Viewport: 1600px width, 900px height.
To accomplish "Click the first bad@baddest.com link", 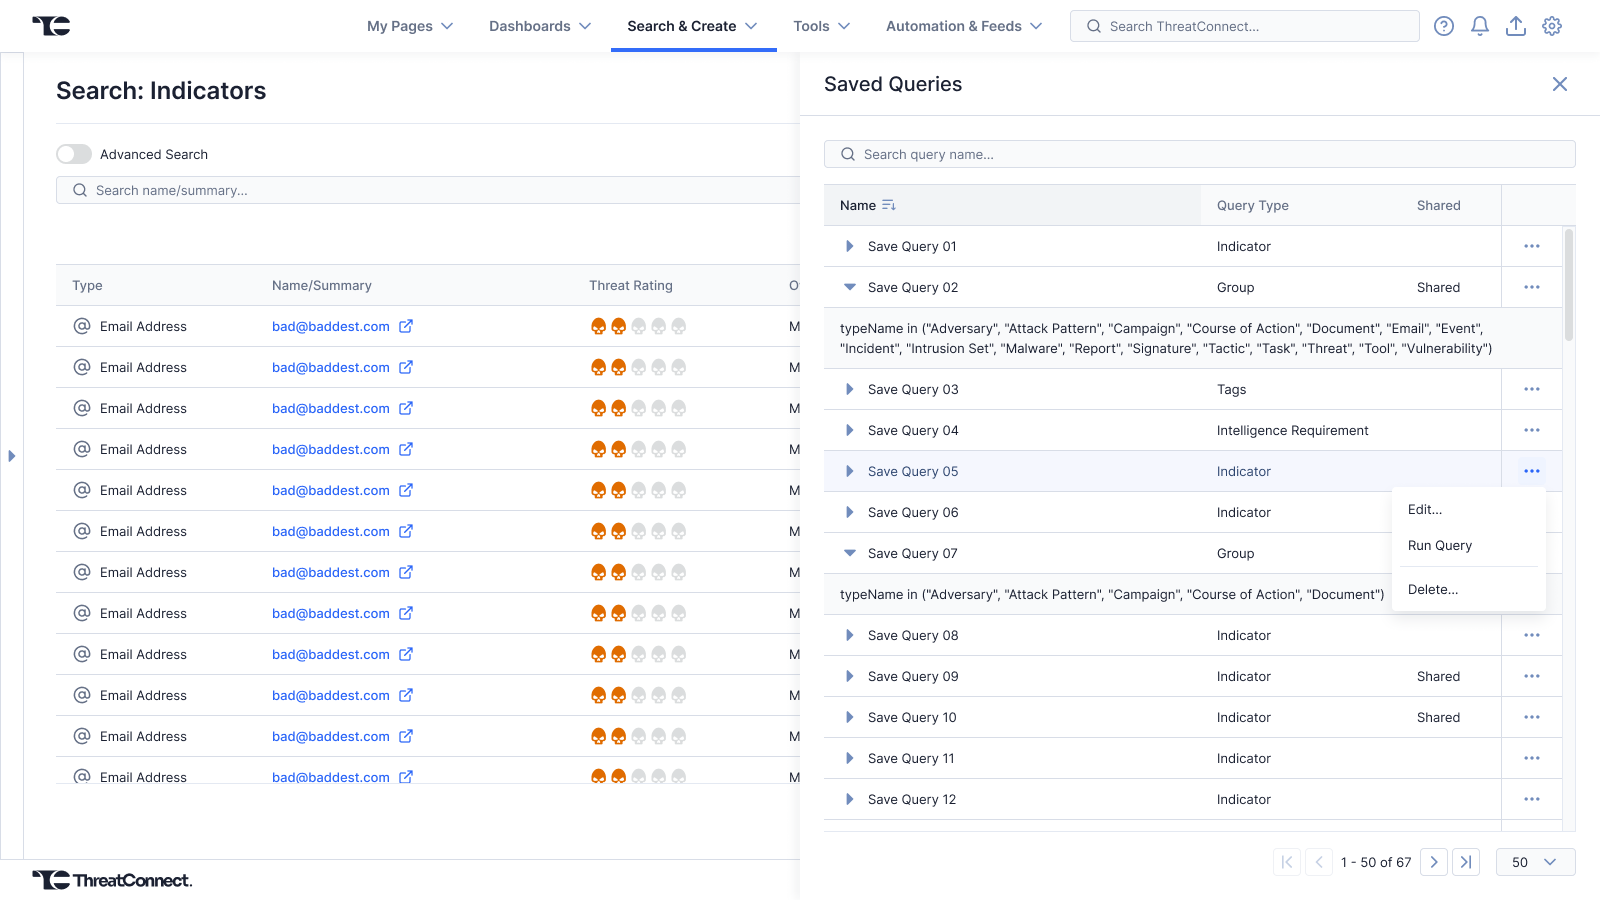I will (330, 326).
